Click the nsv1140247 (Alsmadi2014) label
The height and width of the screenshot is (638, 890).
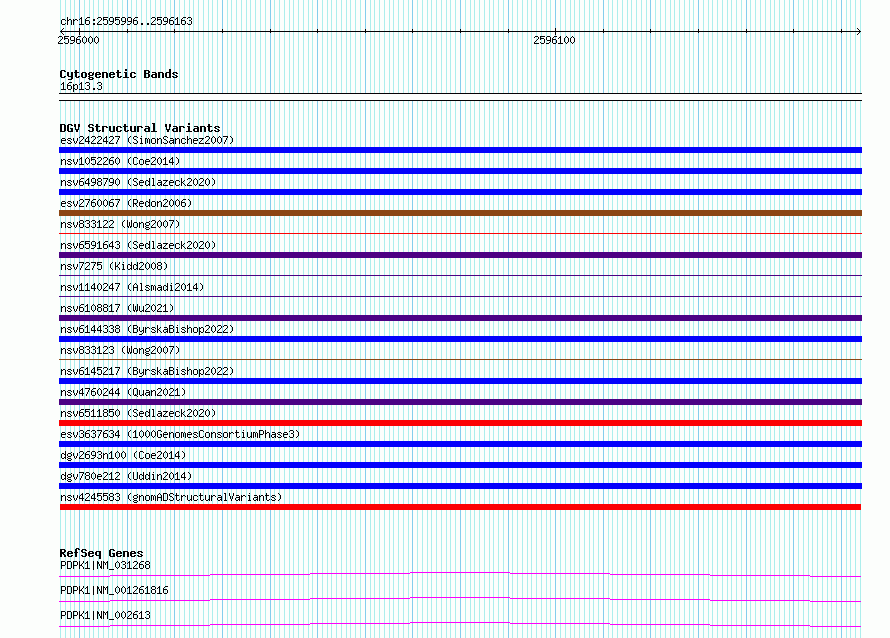coord(132,287)
